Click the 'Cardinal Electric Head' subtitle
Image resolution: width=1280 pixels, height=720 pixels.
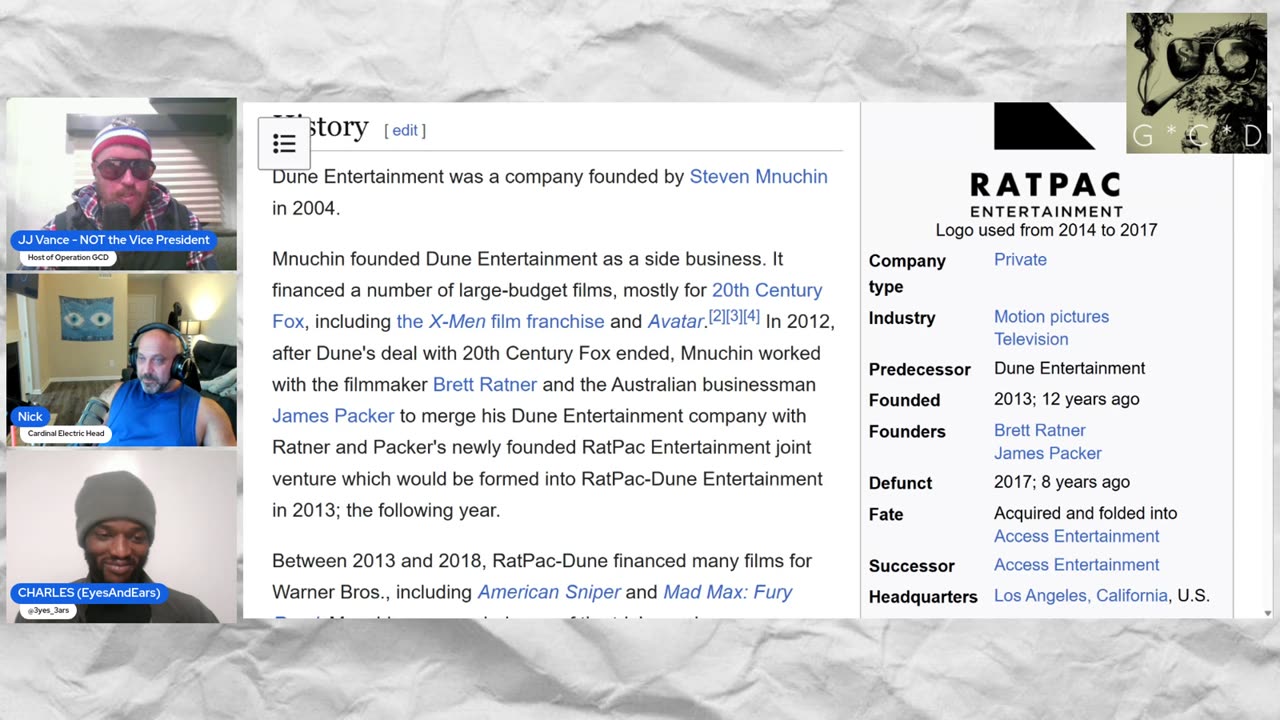tap(66, 434)
